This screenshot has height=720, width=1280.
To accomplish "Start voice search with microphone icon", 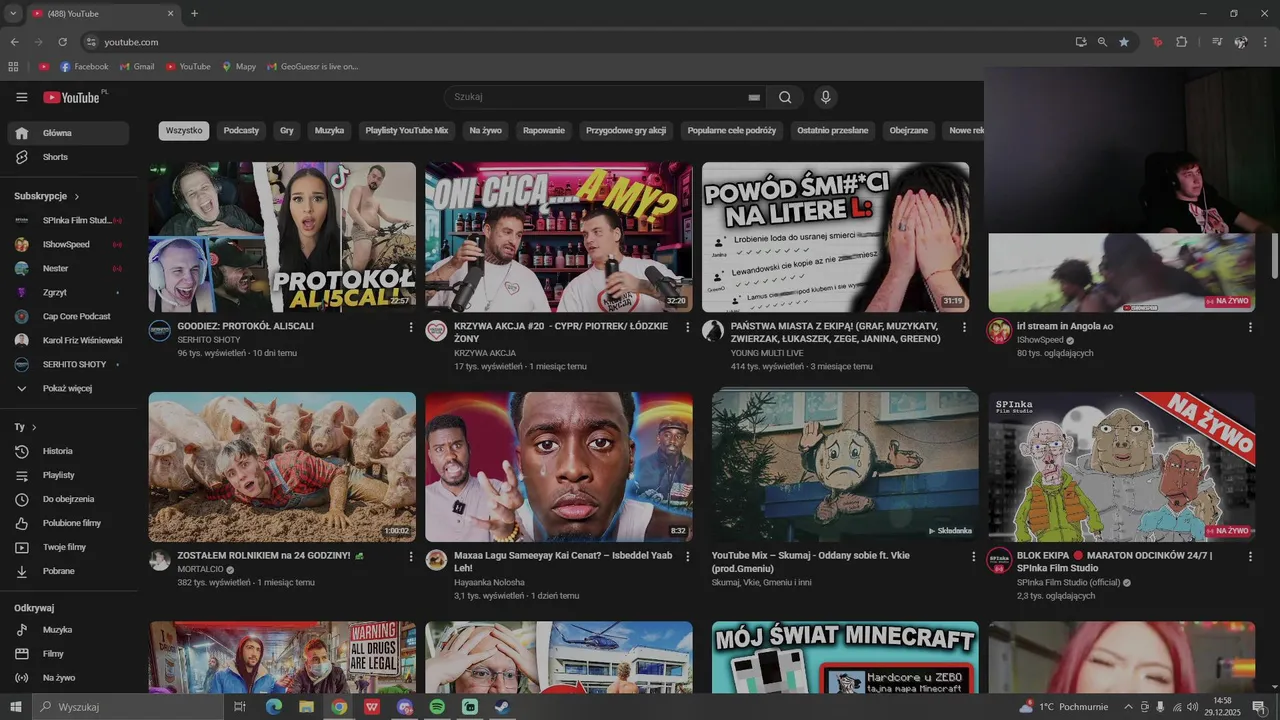I will point(825,97).
